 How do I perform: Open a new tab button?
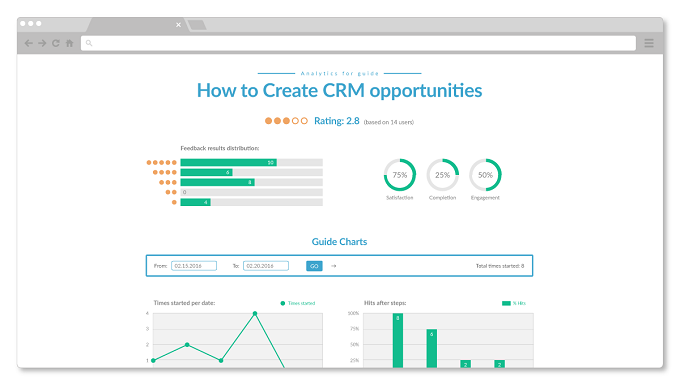coord(197,25)
